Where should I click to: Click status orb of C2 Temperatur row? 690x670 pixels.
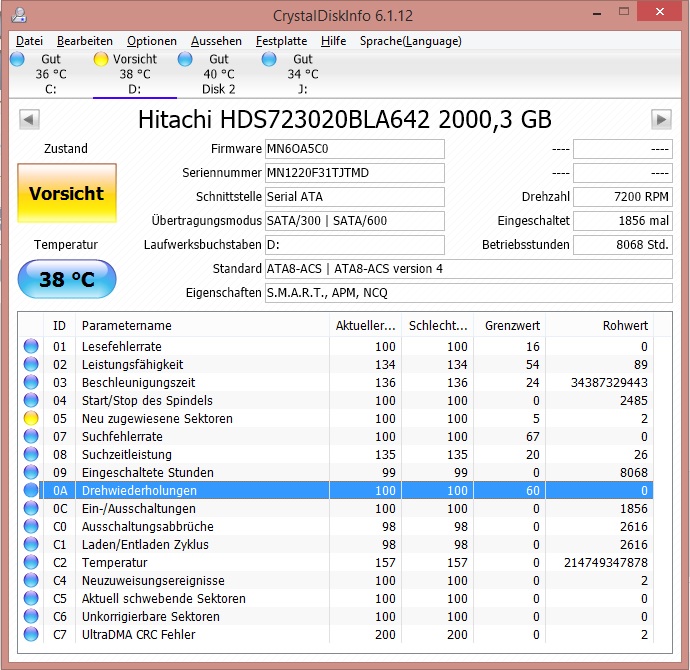click(x=31, y=562)
